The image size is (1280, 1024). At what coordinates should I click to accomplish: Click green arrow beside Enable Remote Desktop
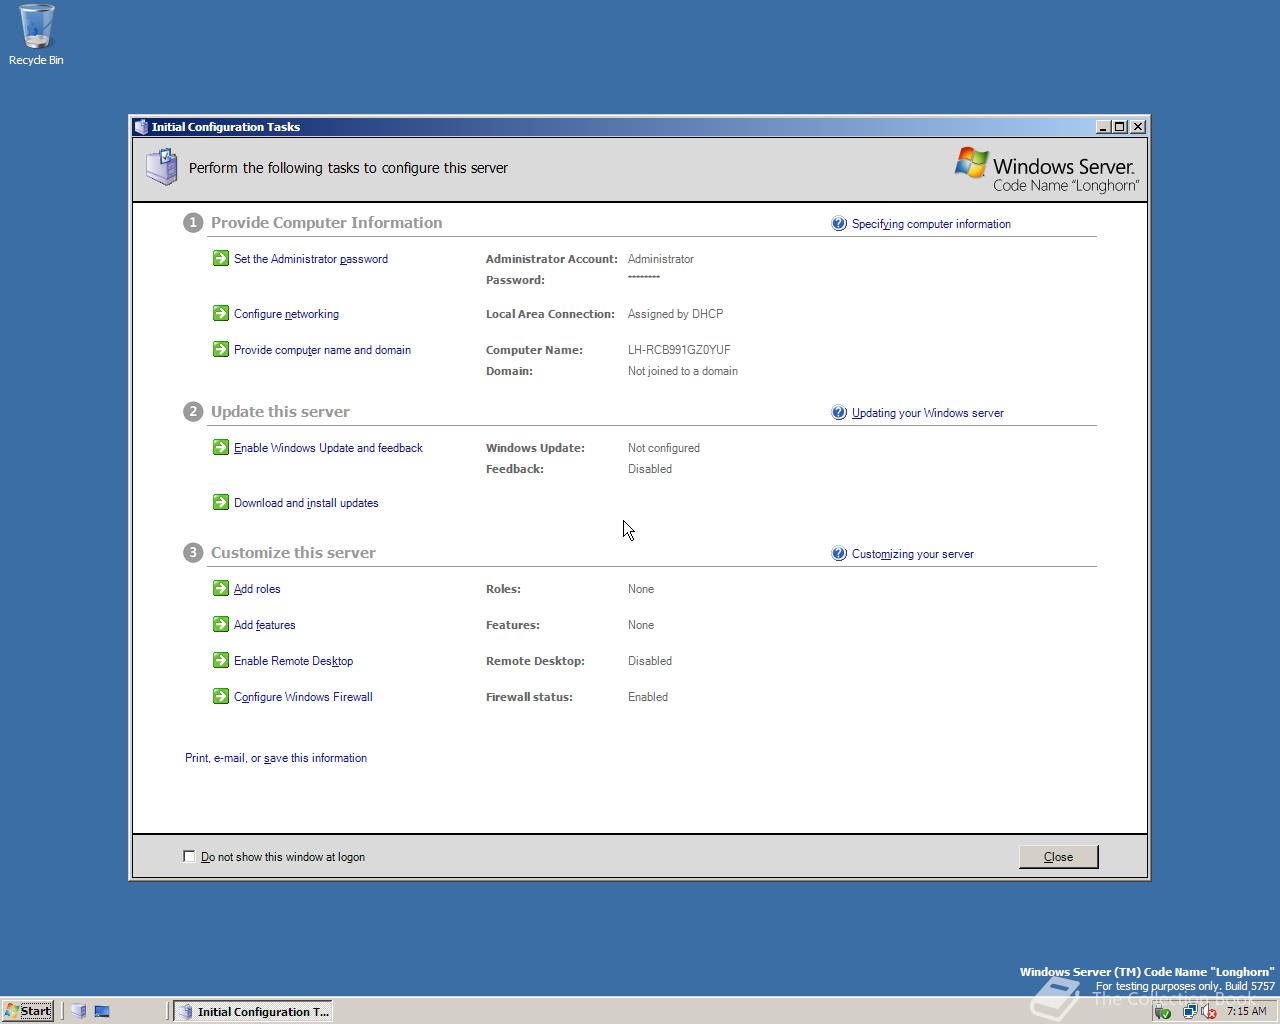tap(221, 660)
